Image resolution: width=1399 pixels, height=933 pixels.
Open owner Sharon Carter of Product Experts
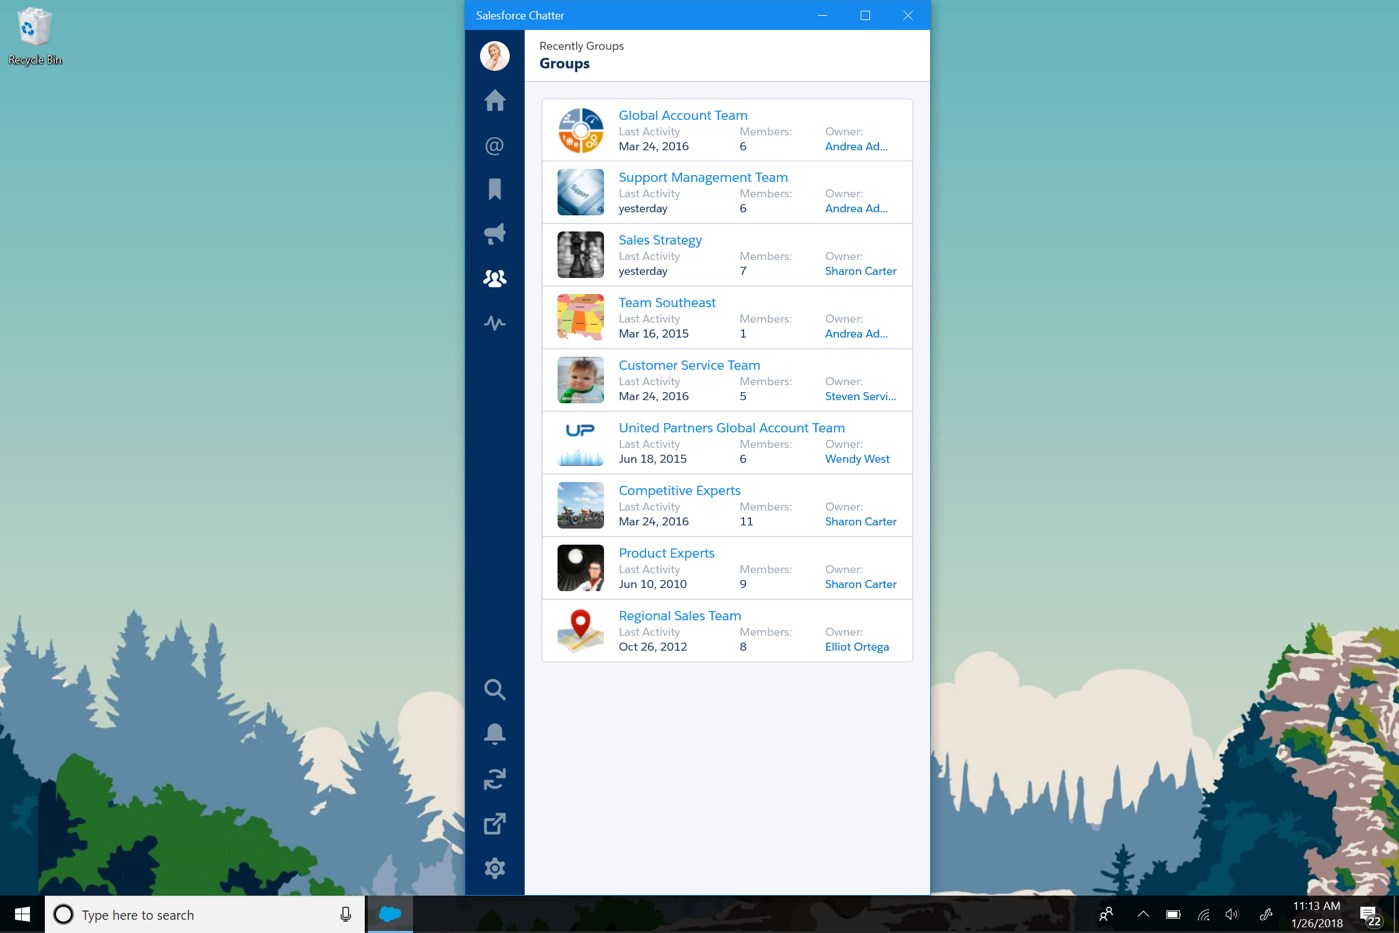(x=860, y=584)
